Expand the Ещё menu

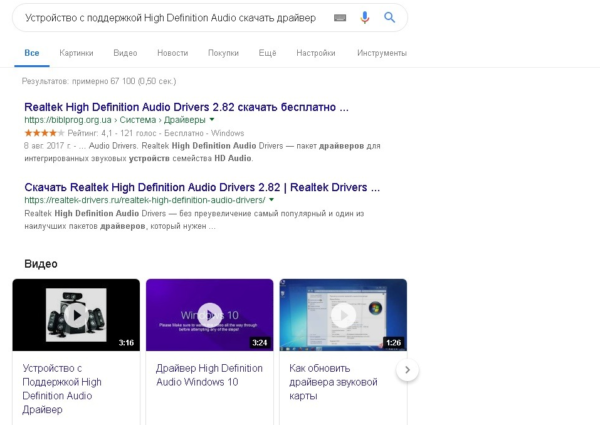(267, 53)
